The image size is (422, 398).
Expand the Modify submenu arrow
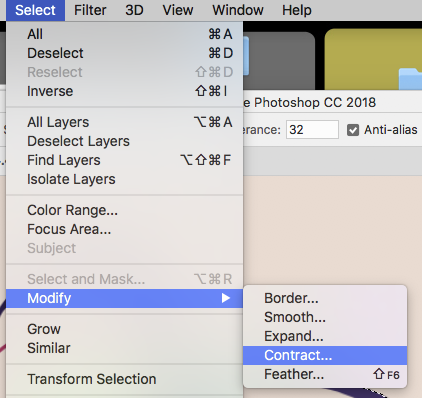tap(226, 298)
